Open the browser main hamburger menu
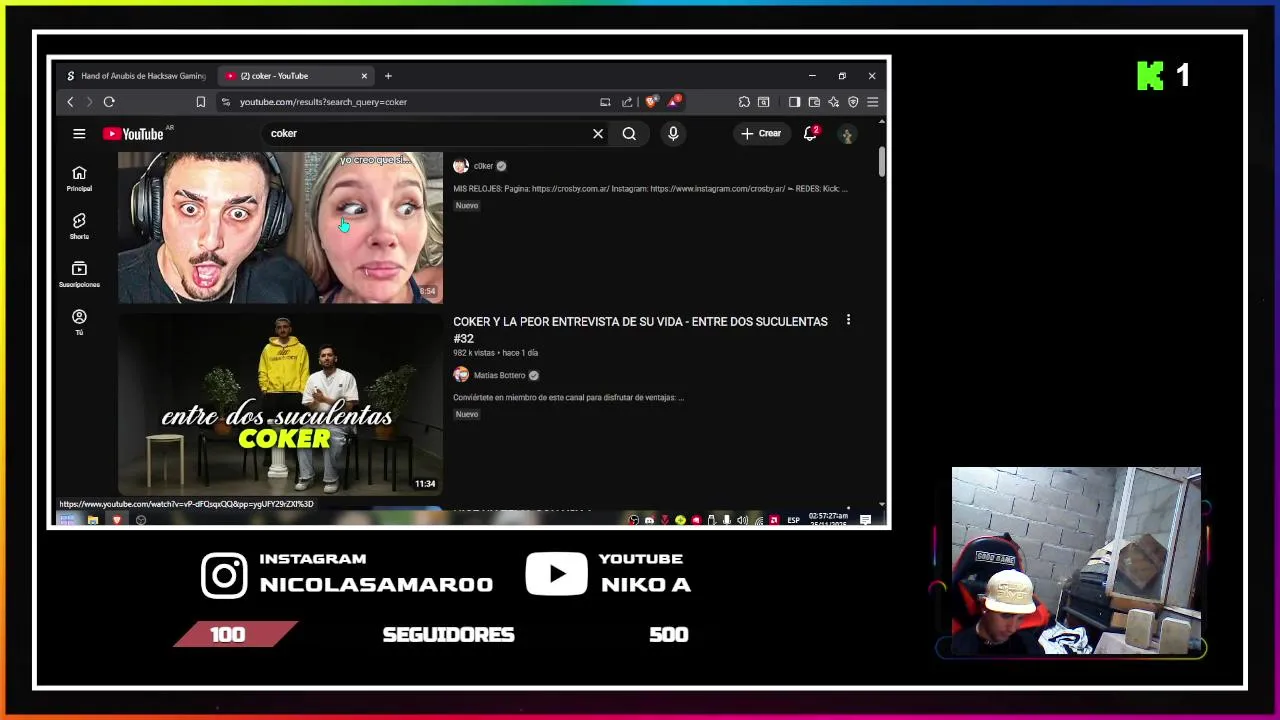Image resolution: width=1280 pixels, height=720 pixels. tap(873, 102)
